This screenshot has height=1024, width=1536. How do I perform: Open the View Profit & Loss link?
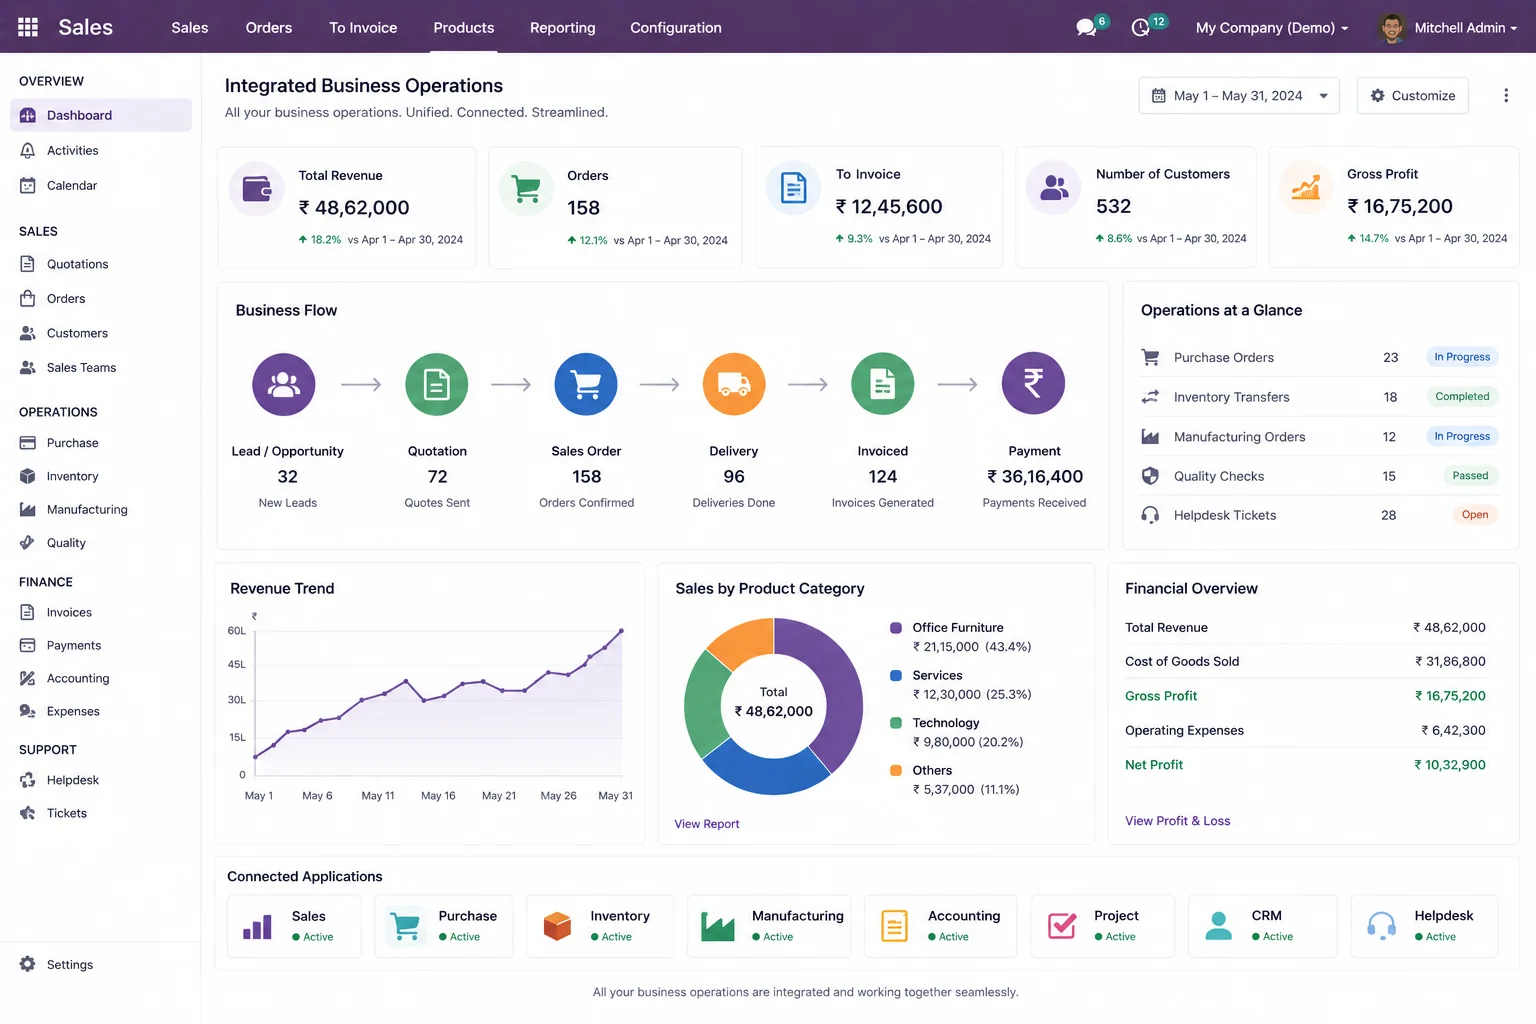click(1178, 821)
